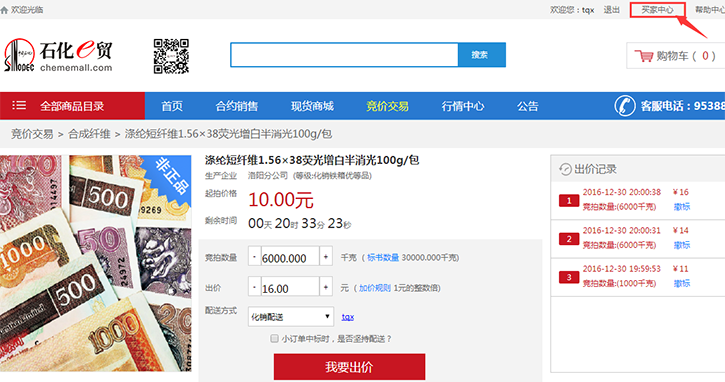
Task: Click 撤标 for the ¥11 bid
Action: click(682, 283)
